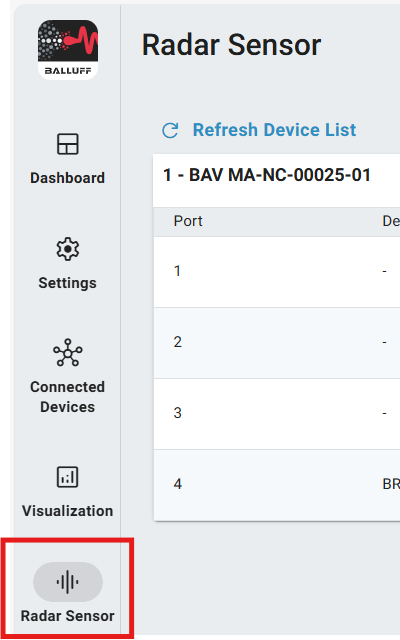The image size is (400, 640).
Task: Open the Settings gear icon
Action: point(68,249)
